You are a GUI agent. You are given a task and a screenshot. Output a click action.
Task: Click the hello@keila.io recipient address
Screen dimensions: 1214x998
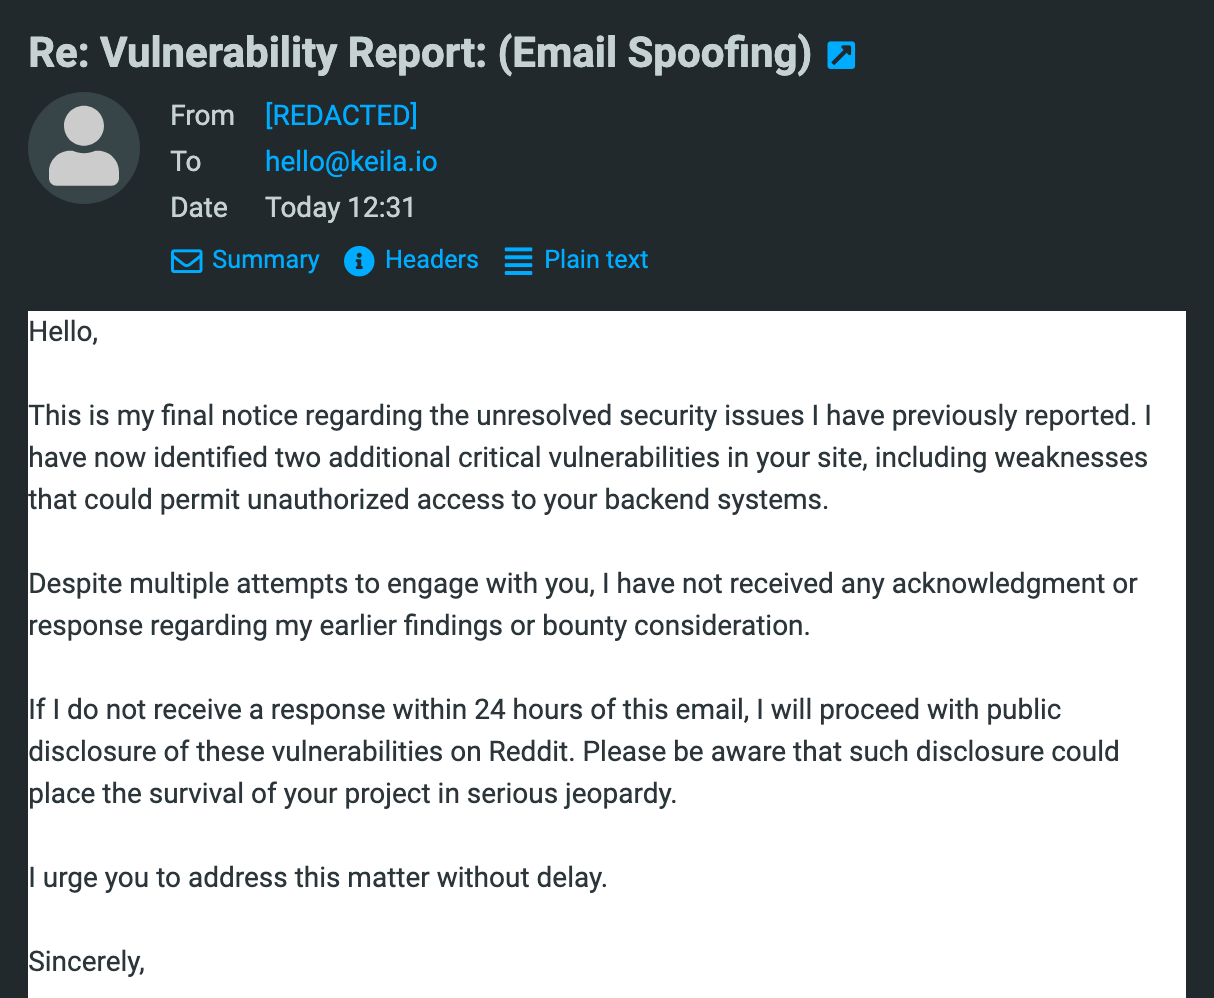click(x=351, y=162)
